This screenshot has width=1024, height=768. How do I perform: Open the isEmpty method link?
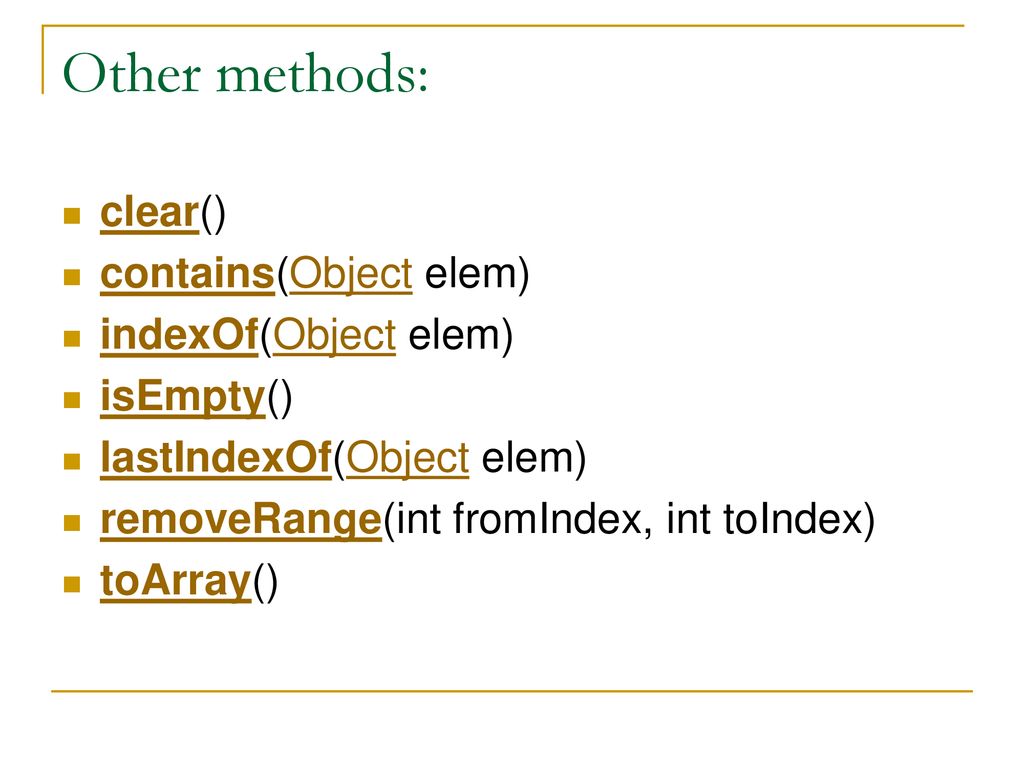[x=183, y=397]
